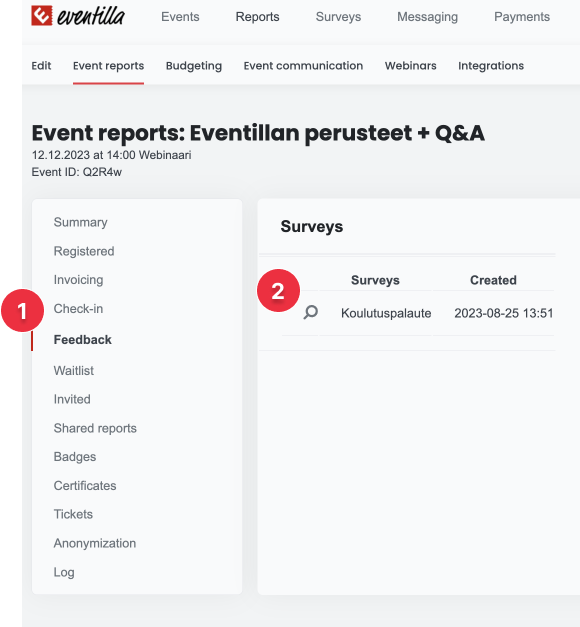Viewport: 580px width, 627px height.
Task: Open the Payments section
Action: [522, 17]
